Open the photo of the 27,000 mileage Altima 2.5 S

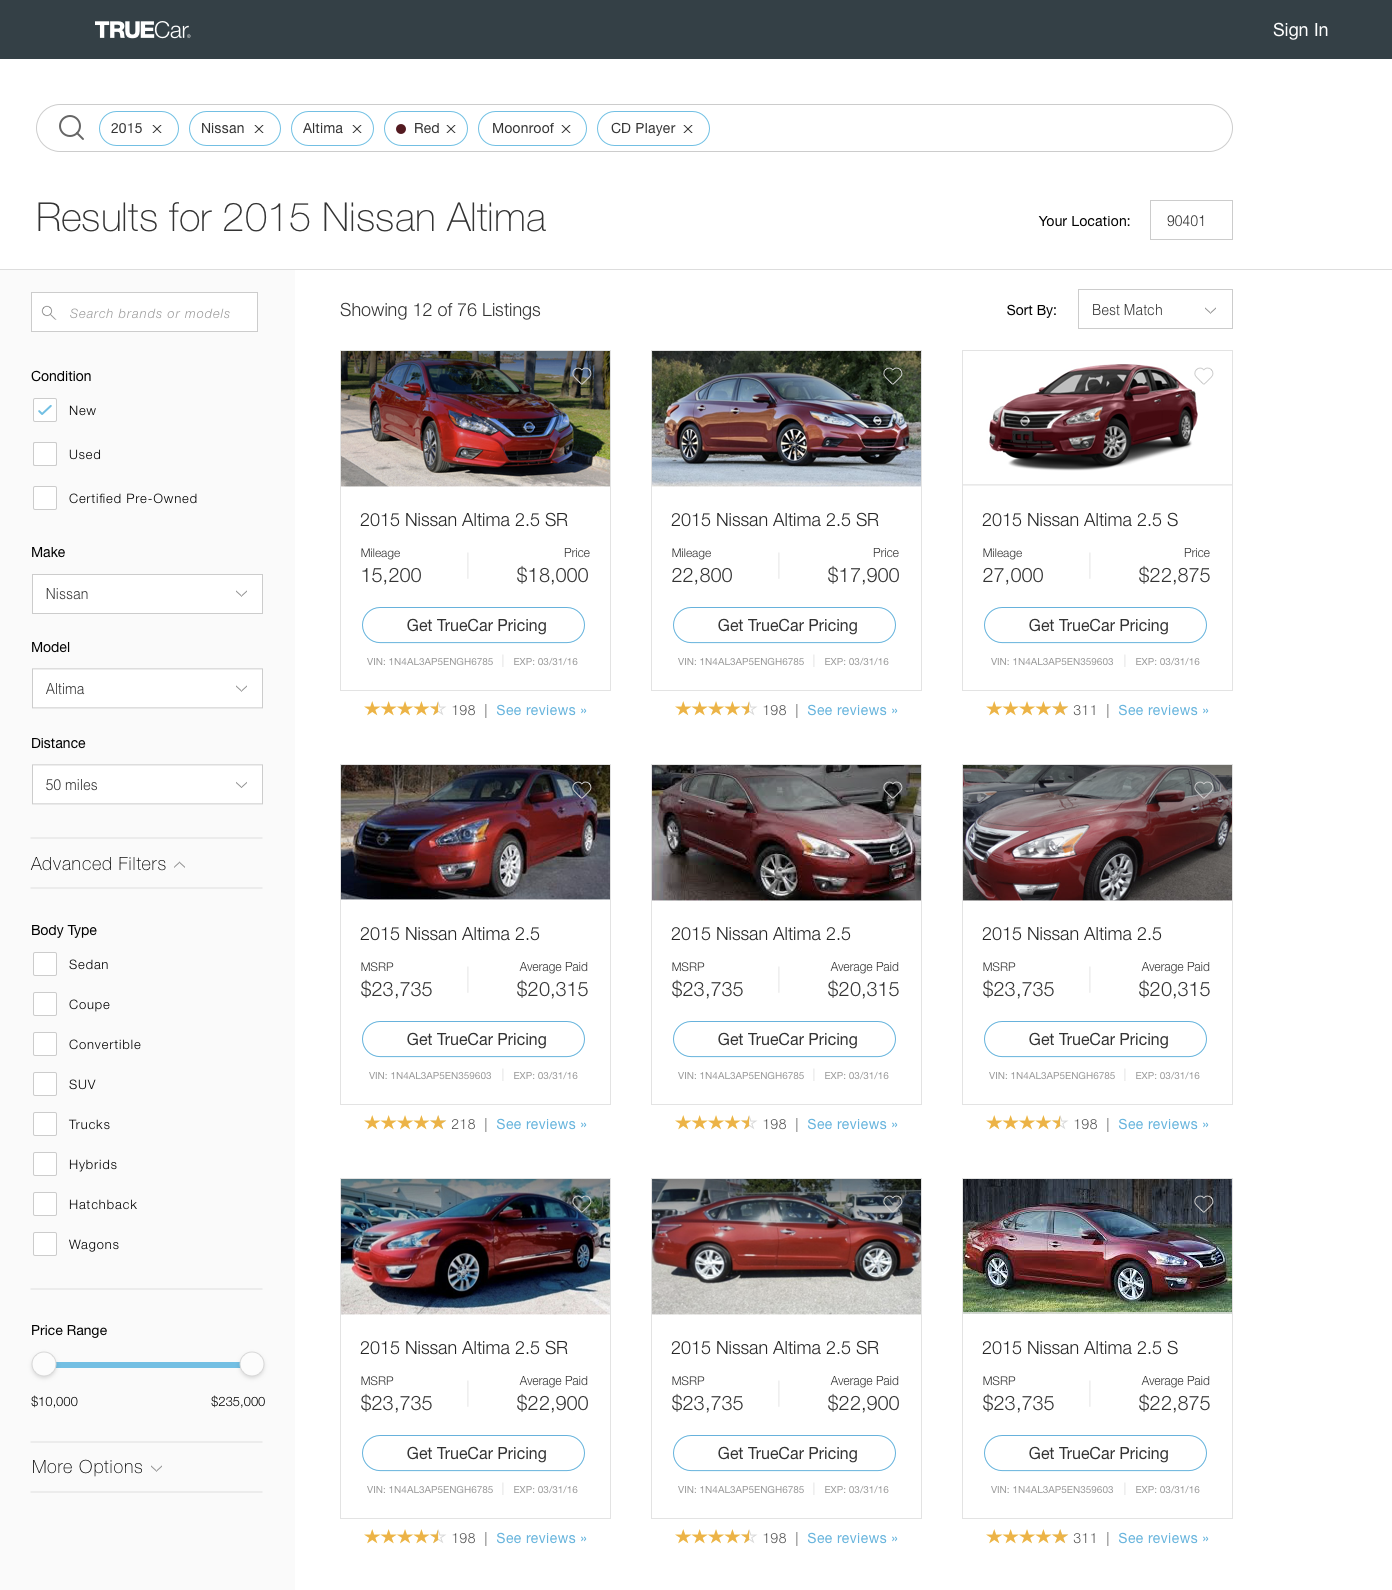(1097, 418)
